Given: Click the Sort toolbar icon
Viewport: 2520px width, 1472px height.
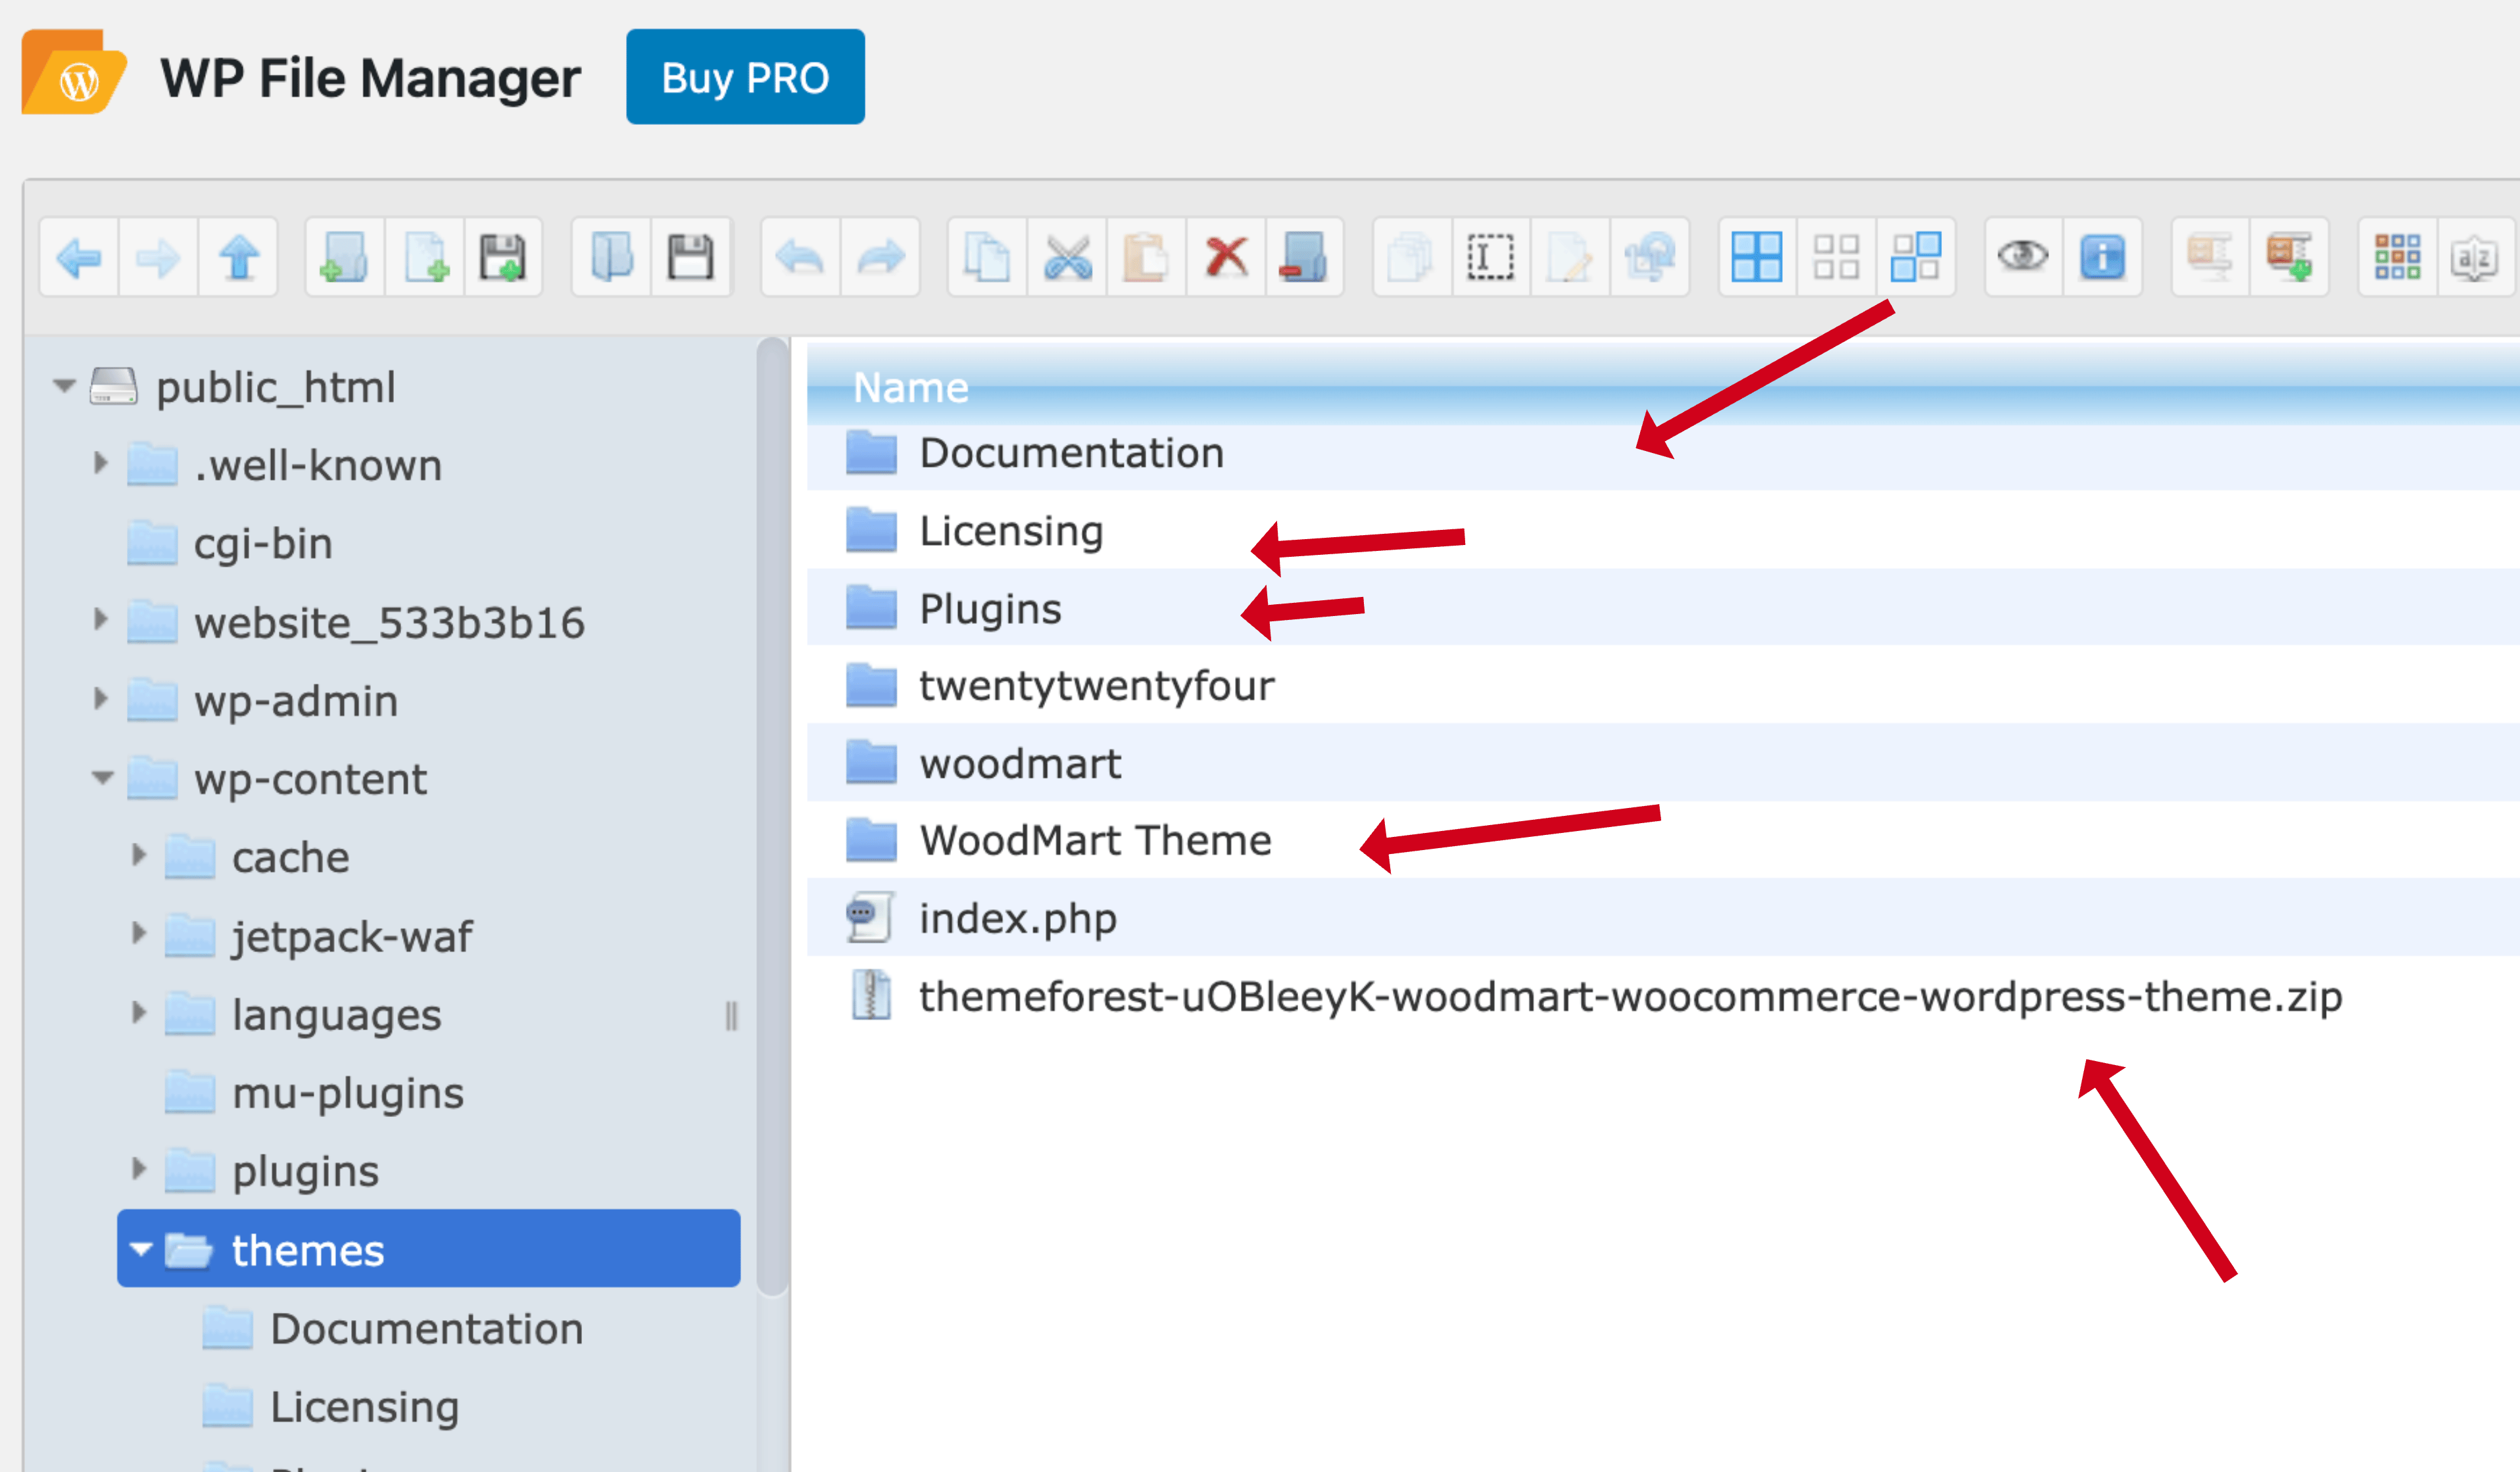Looking at the screenshot, I should pyautogui.click(x=2476, y=257).
